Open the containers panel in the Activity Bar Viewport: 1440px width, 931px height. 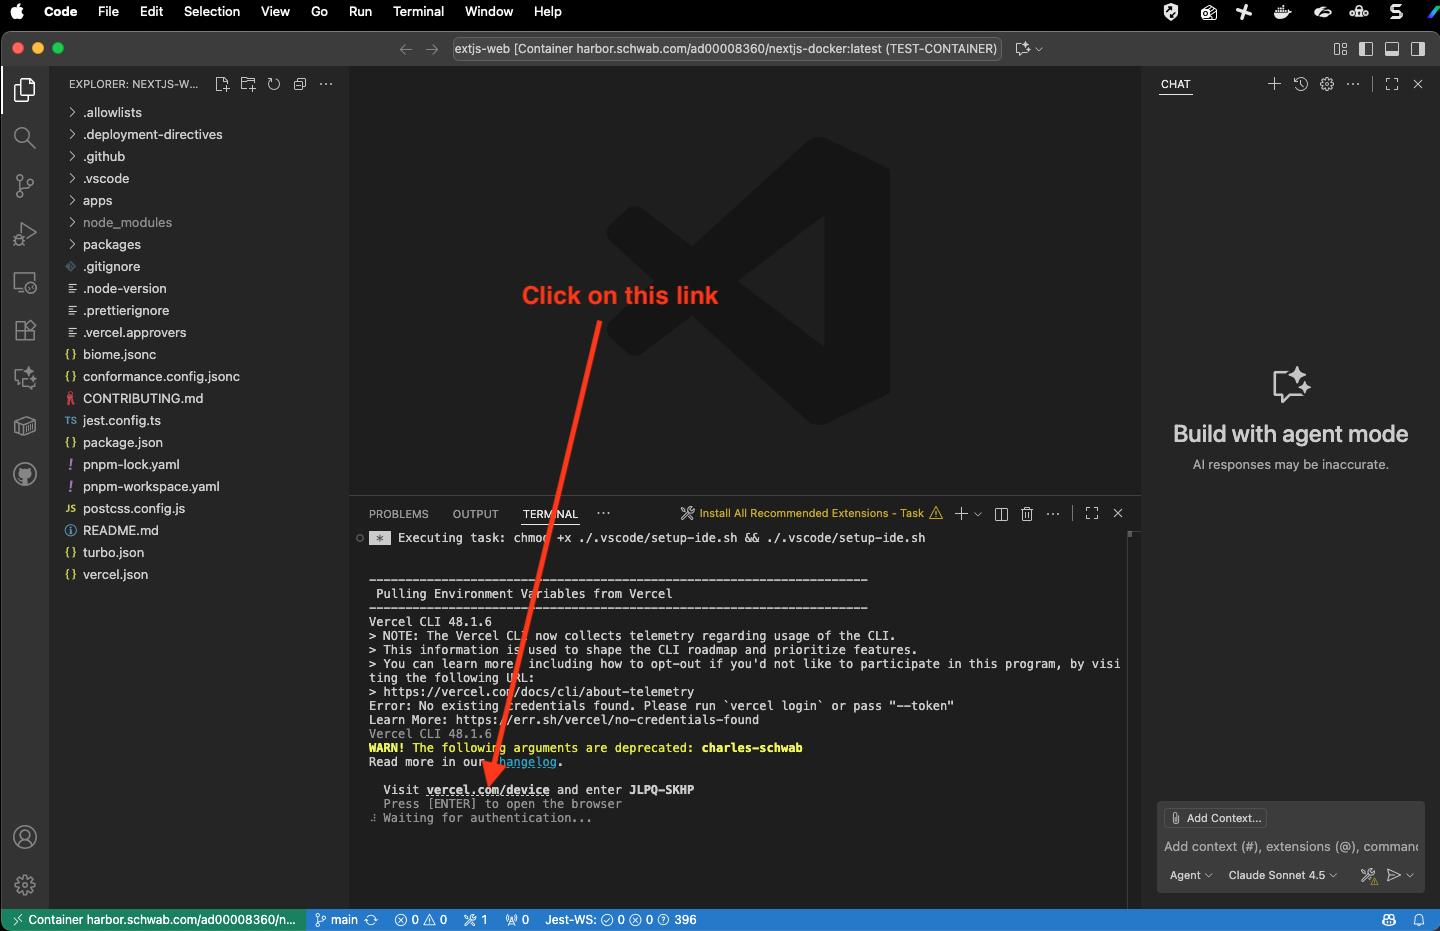[x=25, y=425]
